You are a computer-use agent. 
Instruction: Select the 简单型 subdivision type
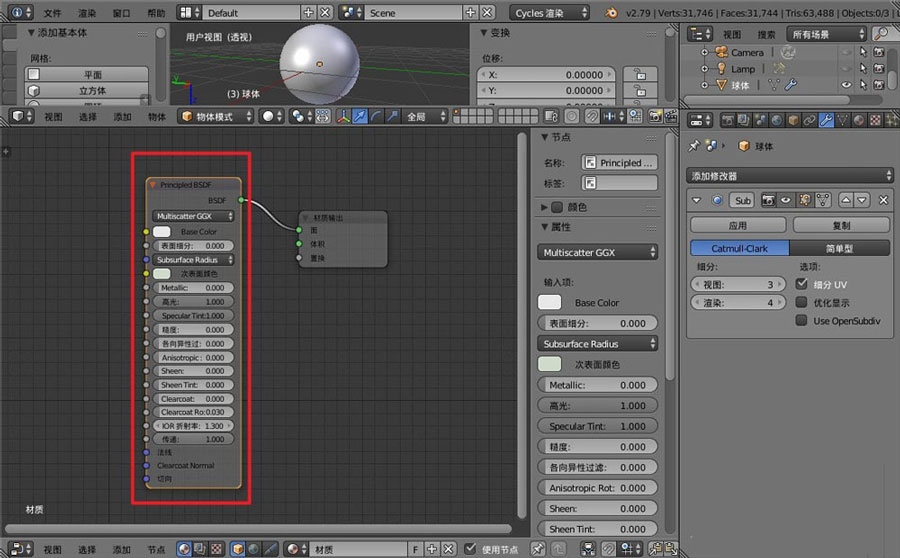pyautogui.click(x=840, y=248)
